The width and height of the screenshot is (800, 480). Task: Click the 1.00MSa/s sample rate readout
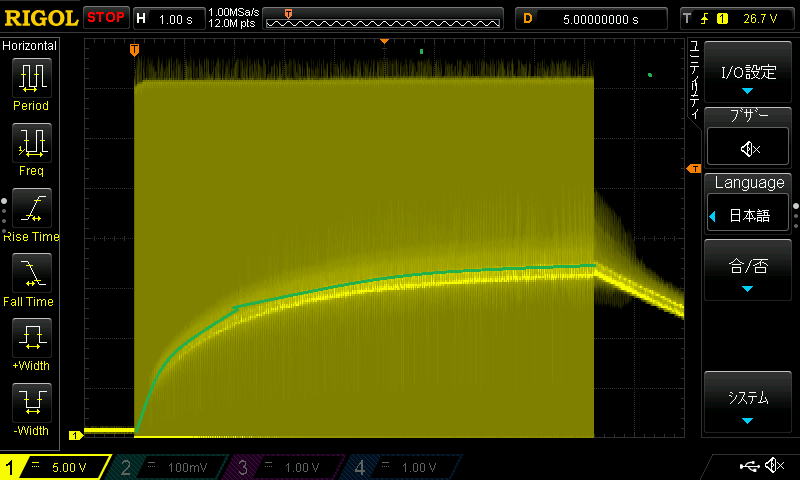(234, 12)
